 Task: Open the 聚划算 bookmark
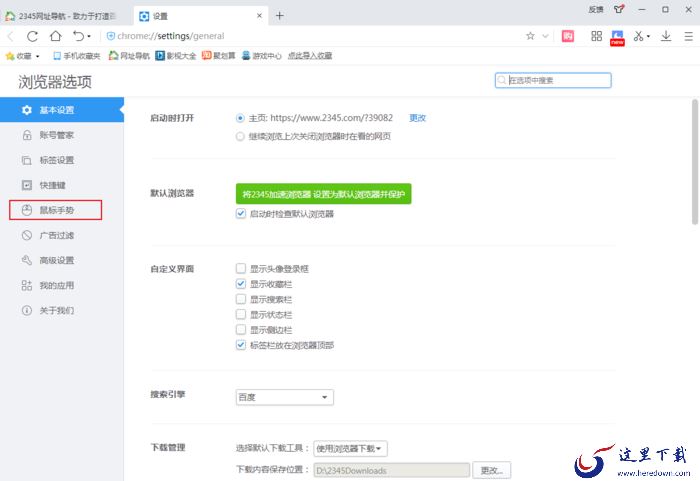tap(218, 56)
